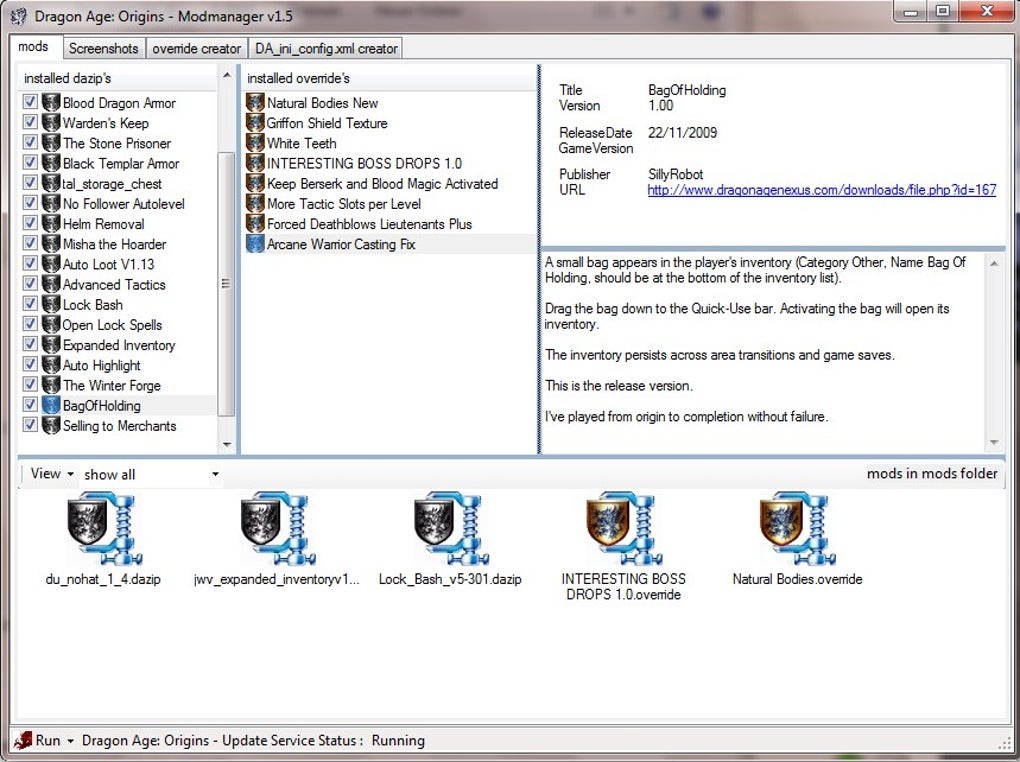
Task: Uncheck the Blood Dragon Armor checkbox
Action: coord(30,102)
